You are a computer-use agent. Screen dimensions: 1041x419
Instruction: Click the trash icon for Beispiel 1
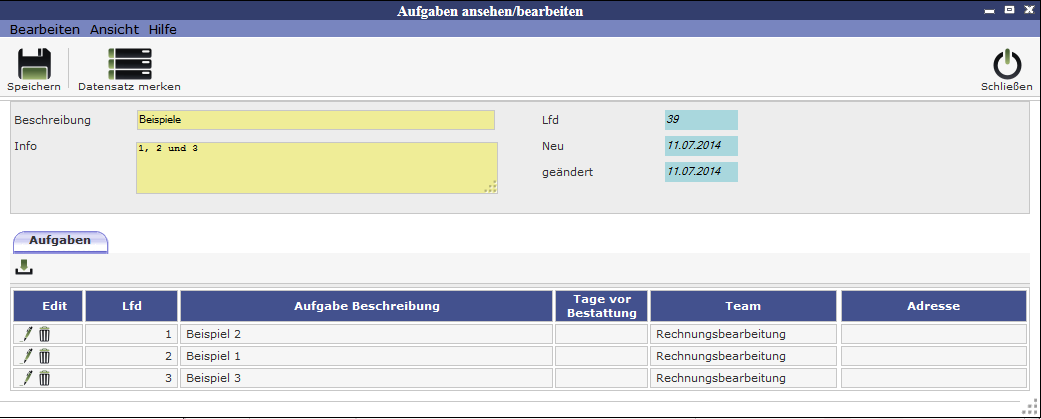tap(45, 356)
